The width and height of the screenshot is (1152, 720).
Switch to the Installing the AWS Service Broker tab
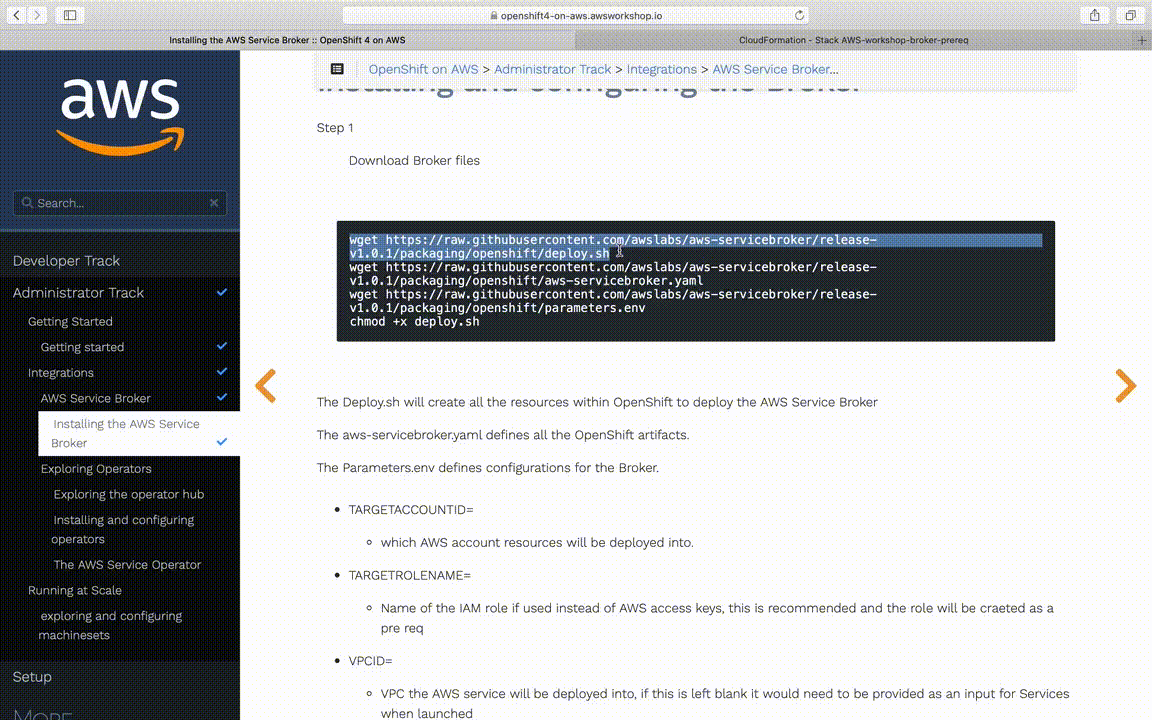(x=287, y=40)
